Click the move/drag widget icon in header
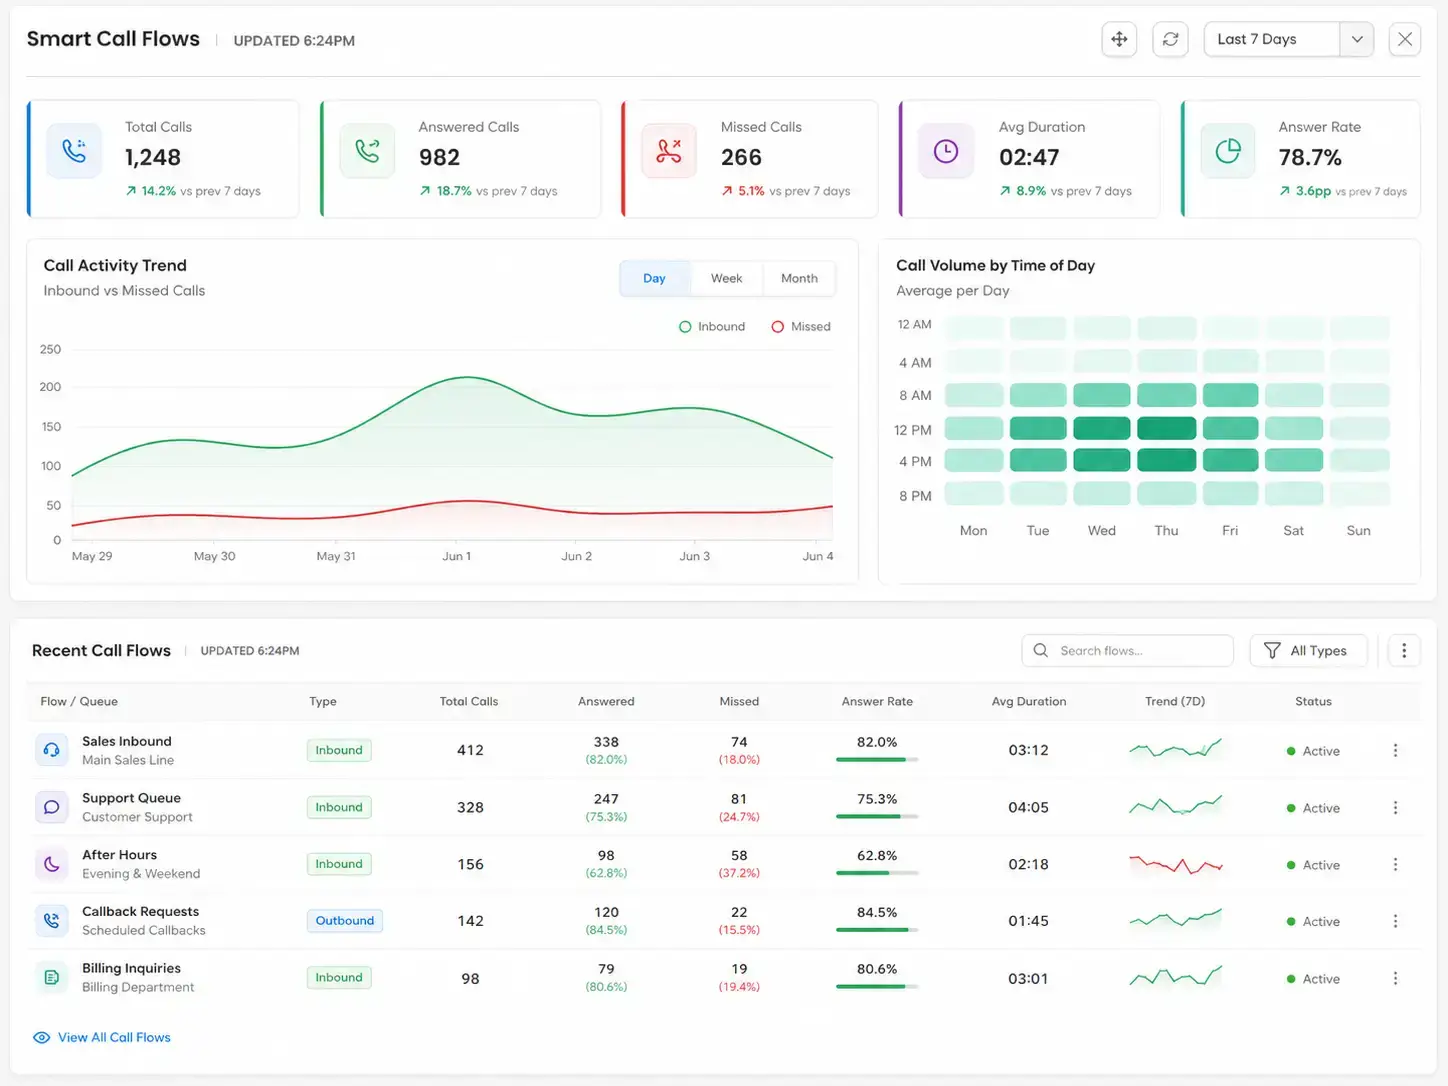Screen dimensions: 1448x1086 1119,39
